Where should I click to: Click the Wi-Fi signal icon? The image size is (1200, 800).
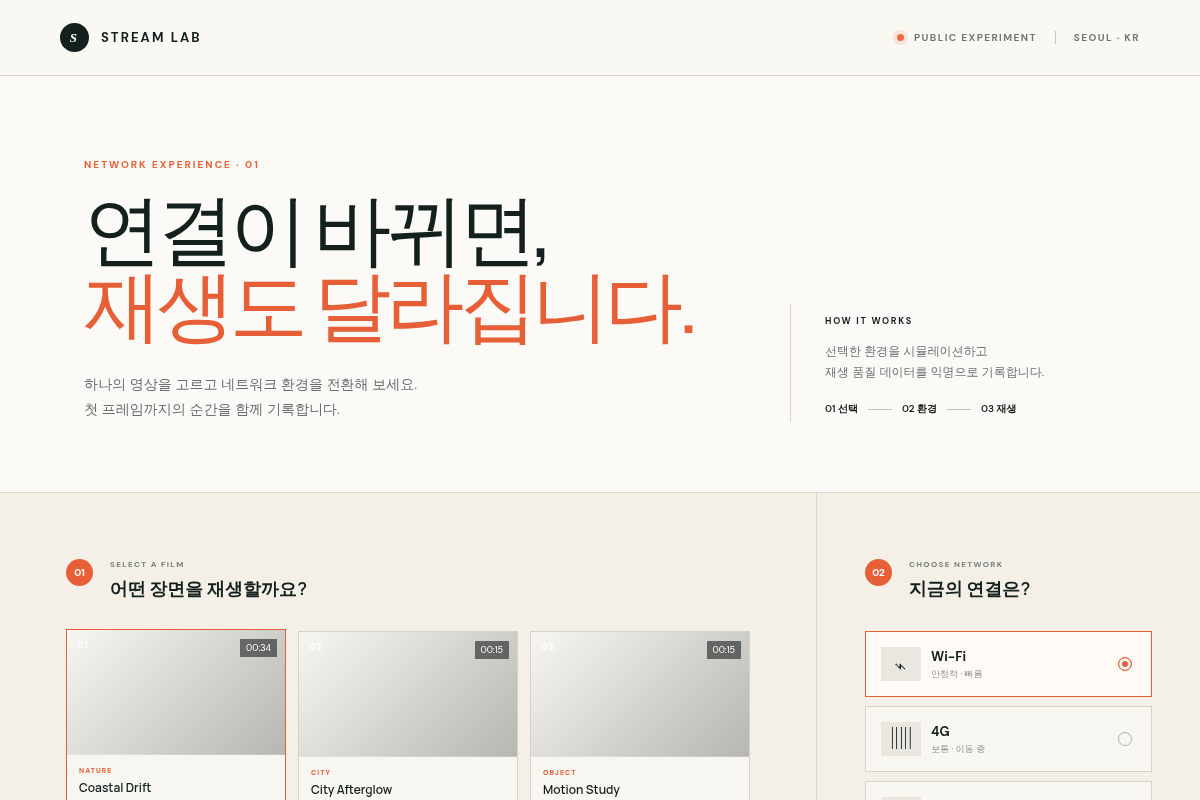tap(901, 664)
